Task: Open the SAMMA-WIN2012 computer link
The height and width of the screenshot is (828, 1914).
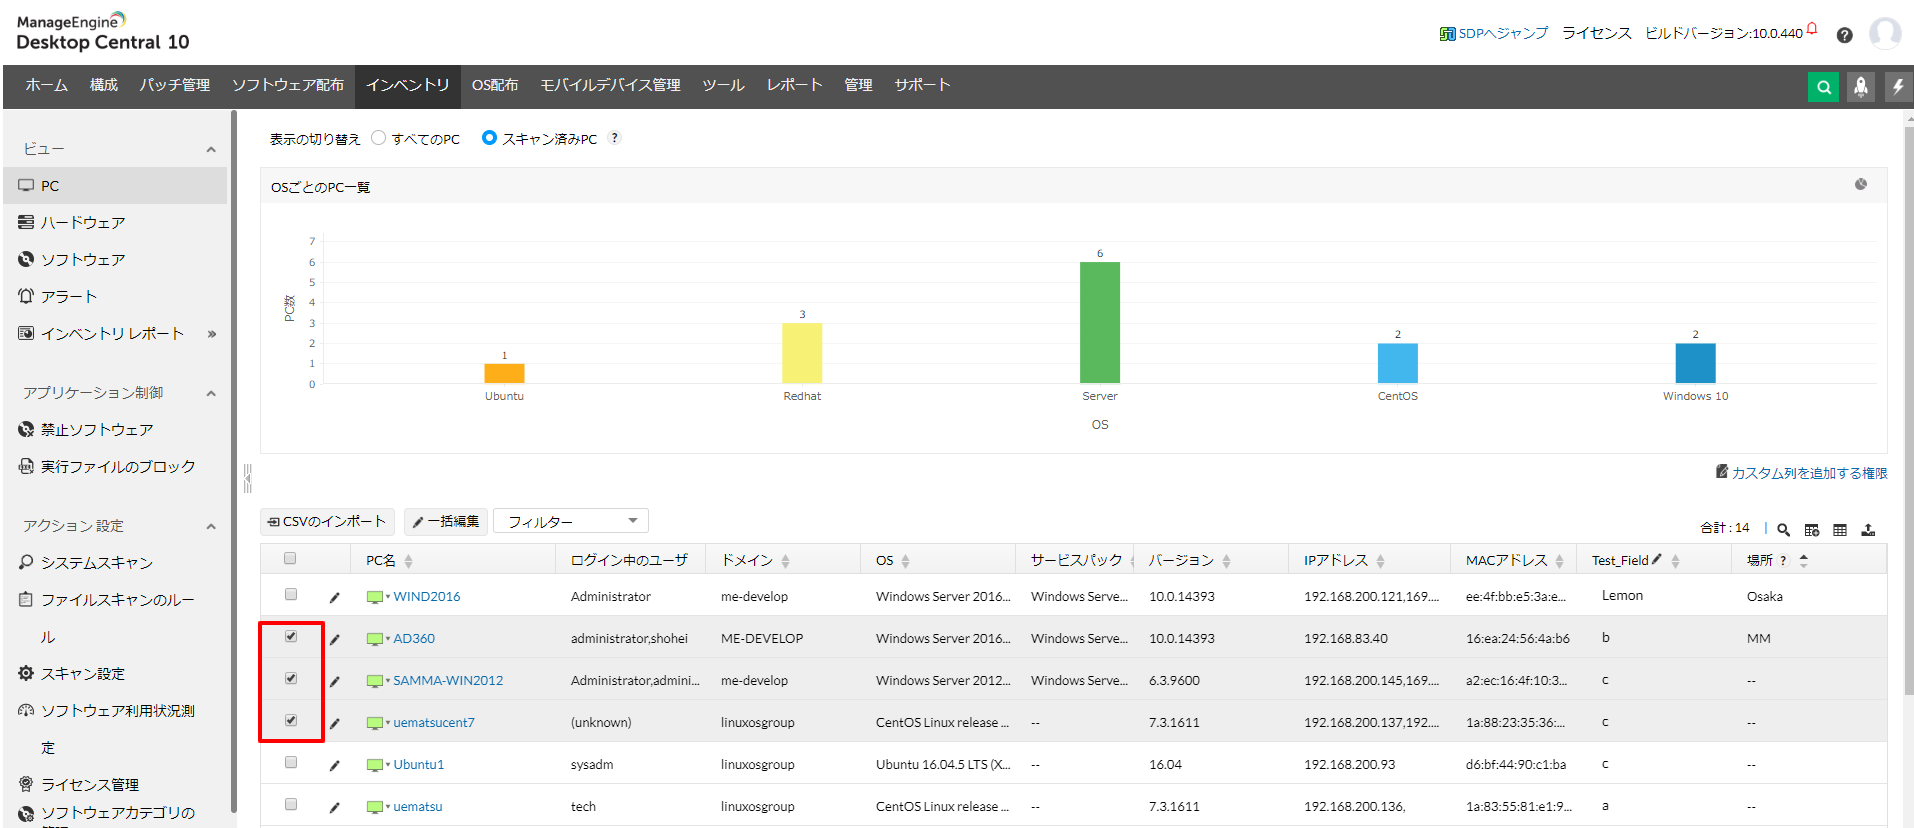Action: tap(447, 681)
